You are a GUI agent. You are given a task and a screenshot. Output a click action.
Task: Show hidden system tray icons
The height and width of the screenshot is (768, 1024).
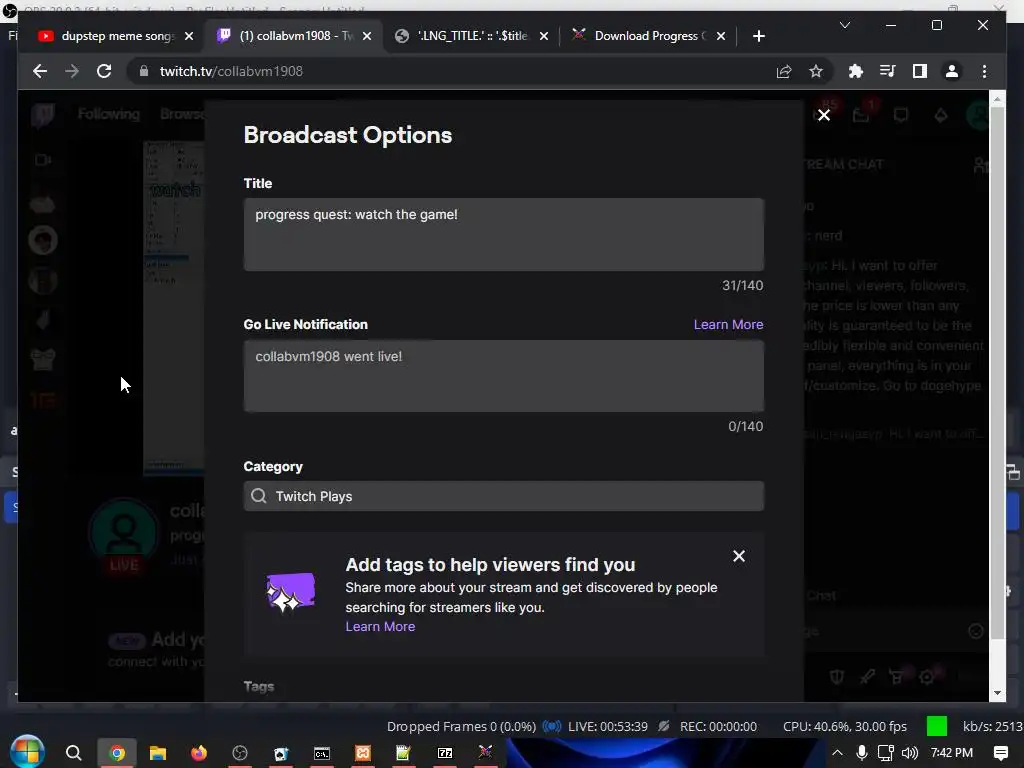click(837, 753)
